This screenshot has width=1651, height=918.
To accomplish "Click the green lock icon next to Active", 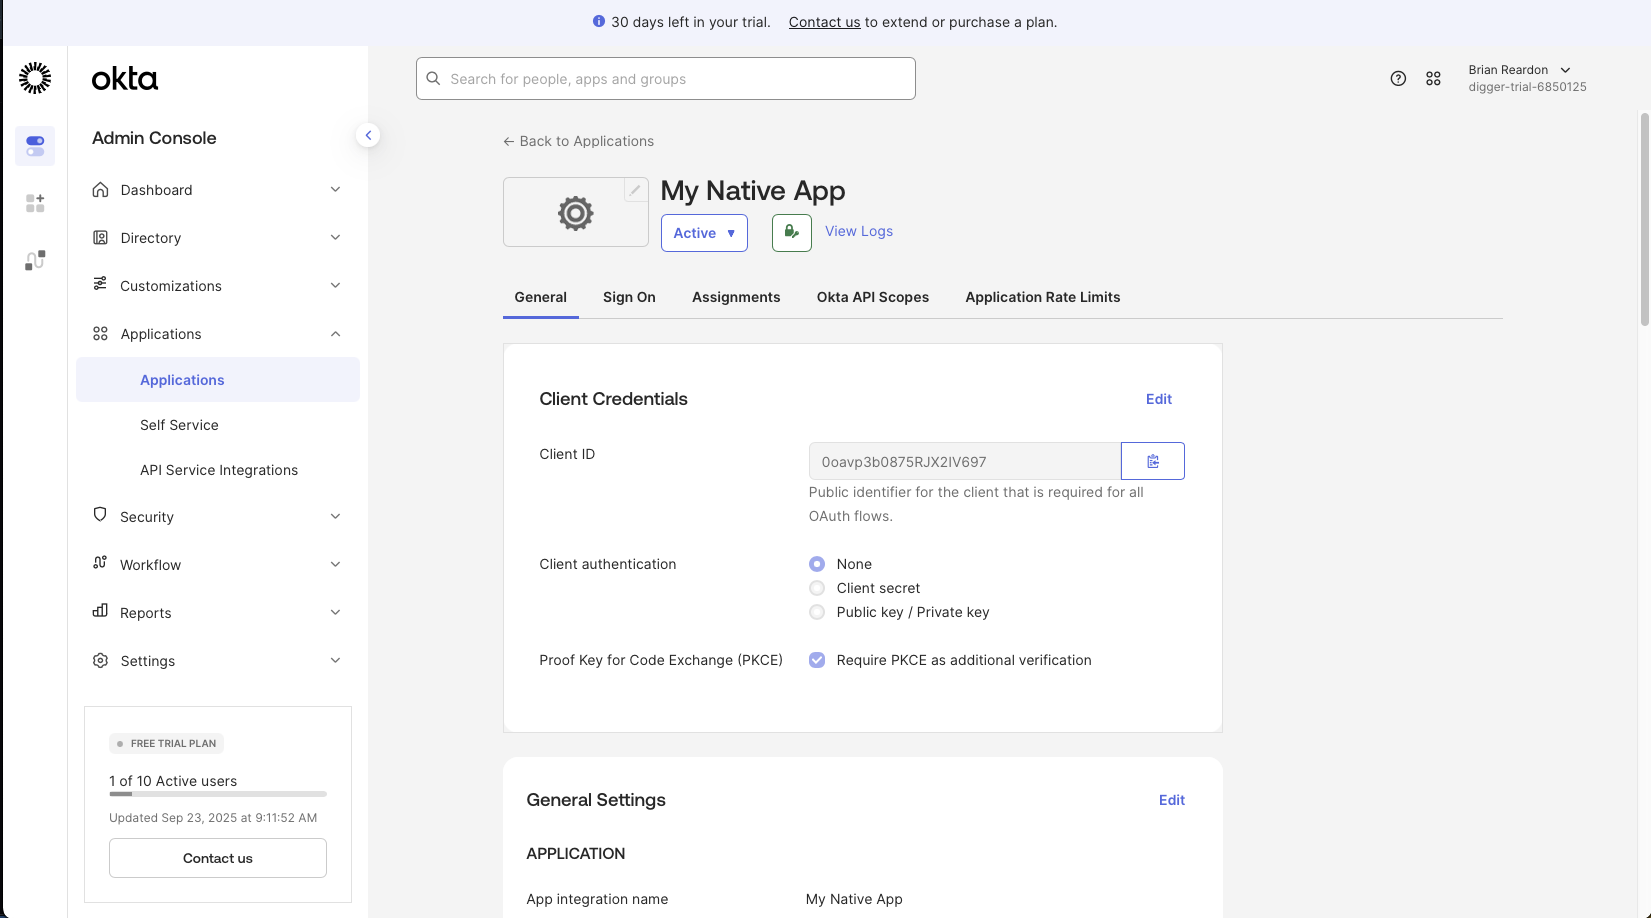I will tap(791, 232).
